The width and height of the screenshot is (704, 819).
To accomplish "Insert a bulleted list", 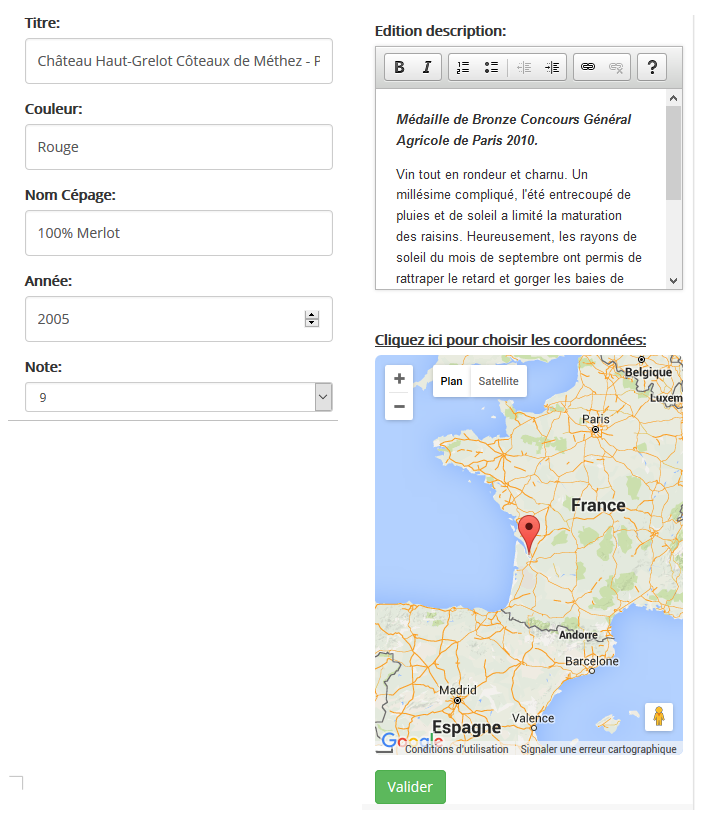I will (491, 67).
